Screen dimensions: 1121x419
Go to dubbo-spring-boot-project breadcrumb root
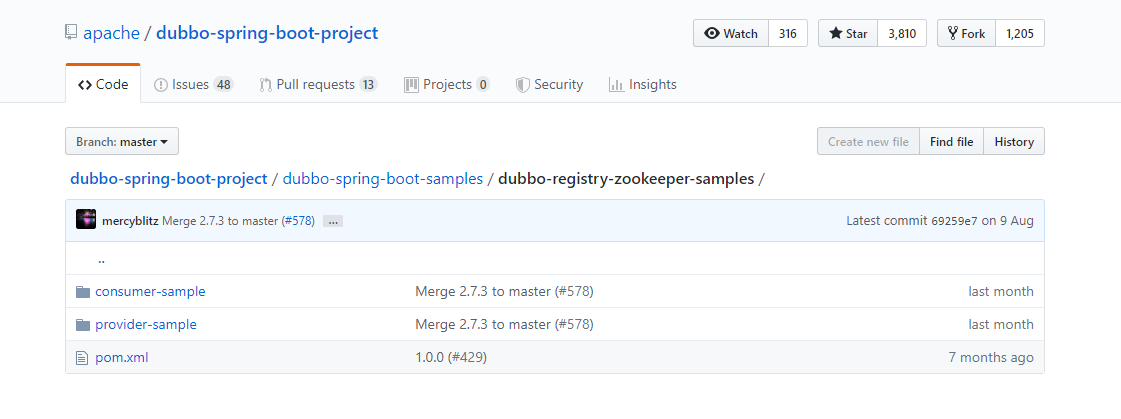[169, 179]
